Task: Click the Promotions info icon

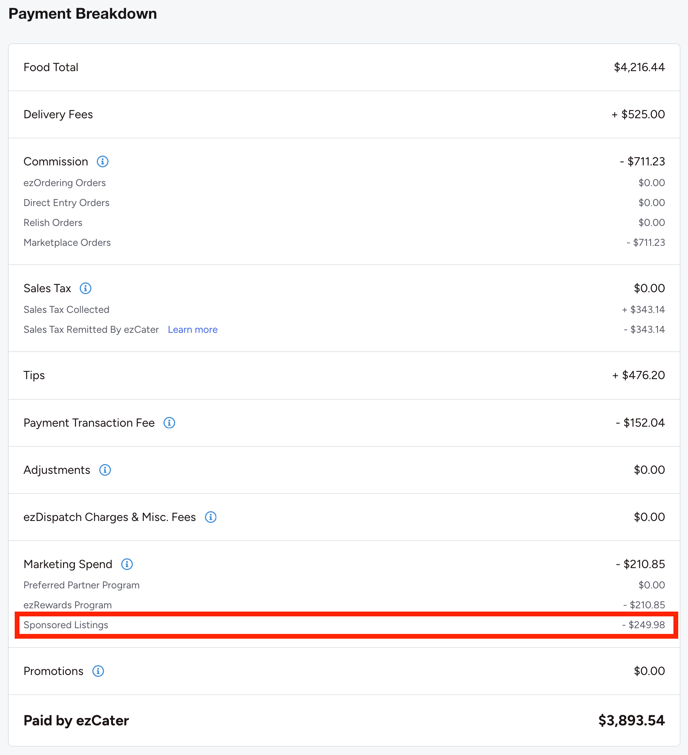Action: [98, 671]
